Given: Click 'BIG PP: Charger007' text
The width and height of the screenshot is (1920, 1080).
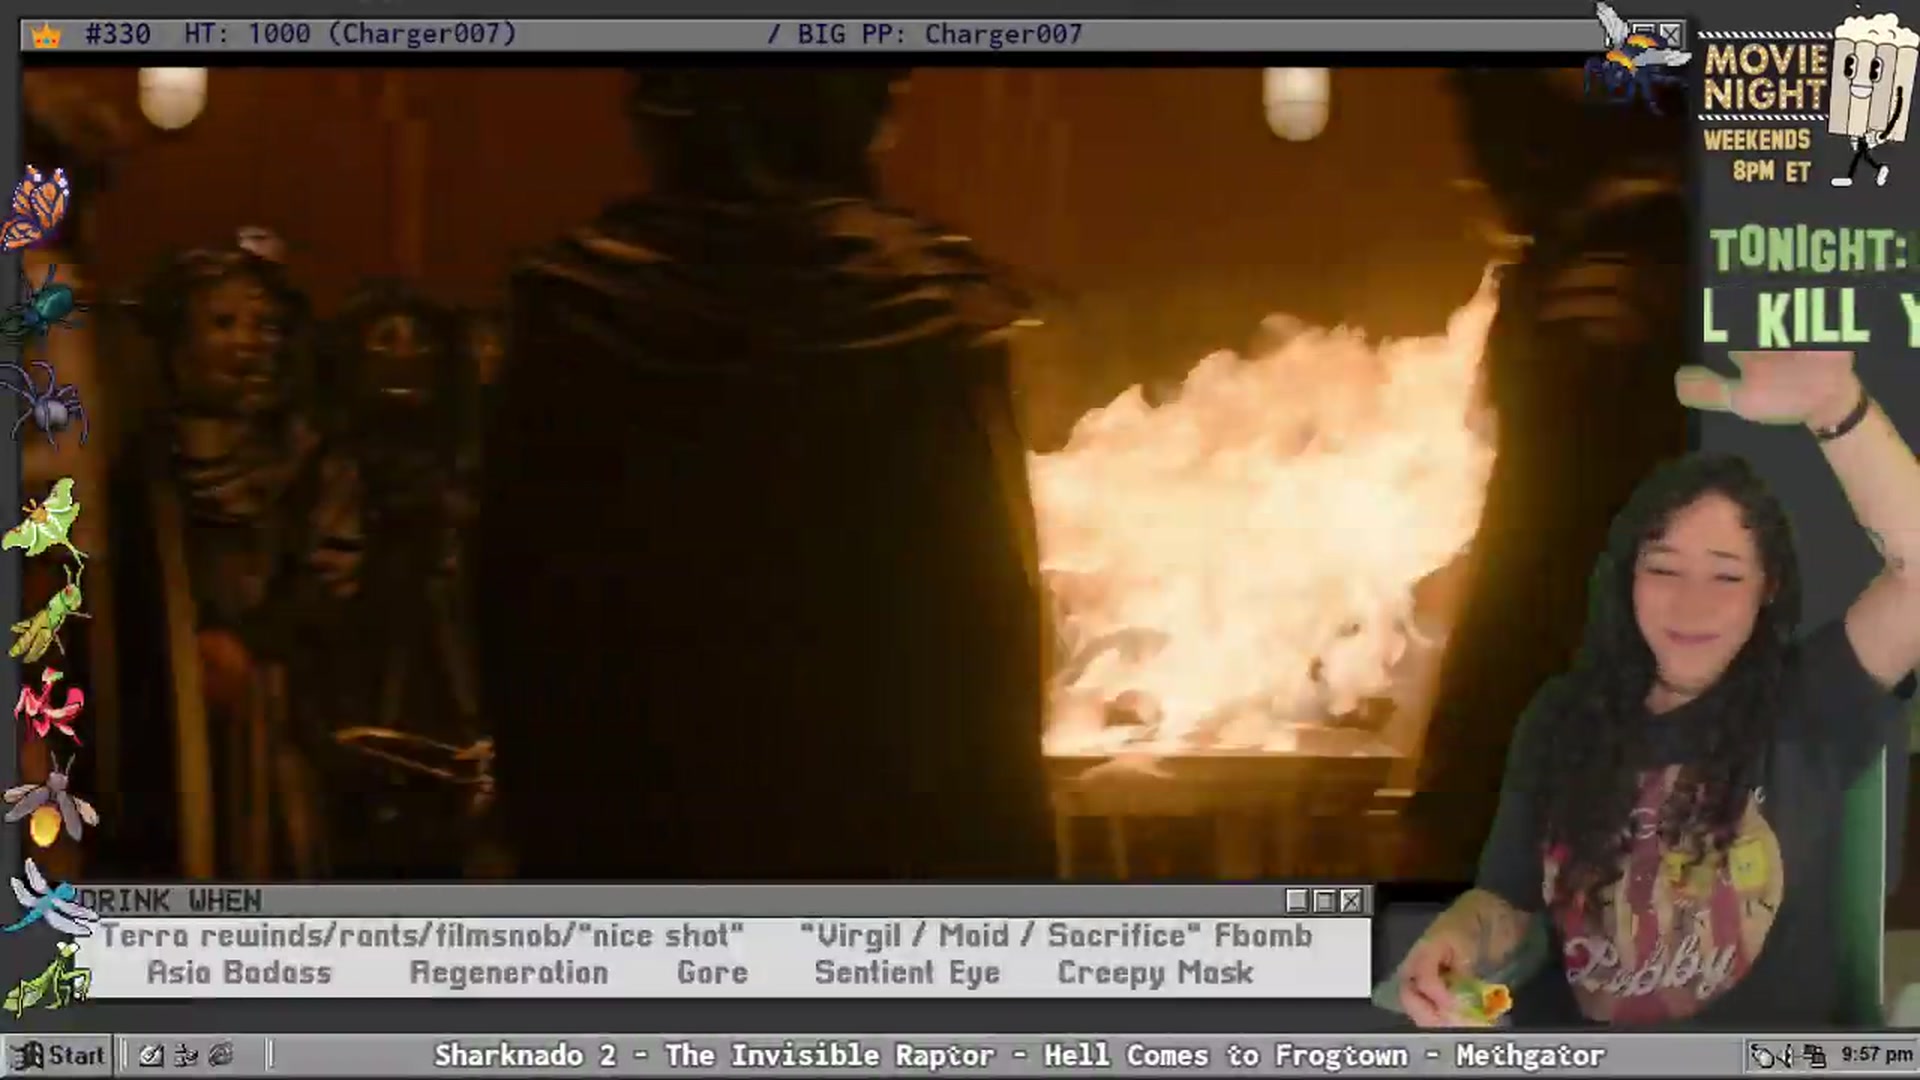Looking at the screenshot, I should tap(940, 34).
